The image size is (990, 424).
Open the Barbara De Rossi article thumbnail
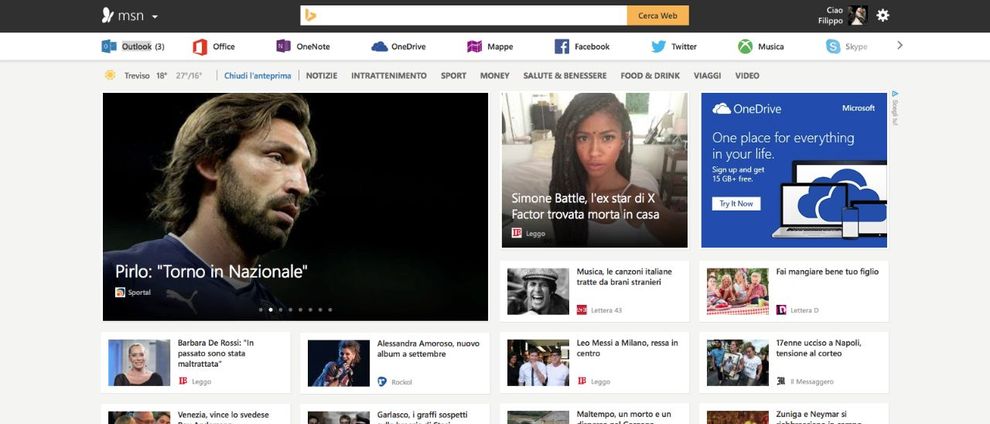[x=139, y=363]
